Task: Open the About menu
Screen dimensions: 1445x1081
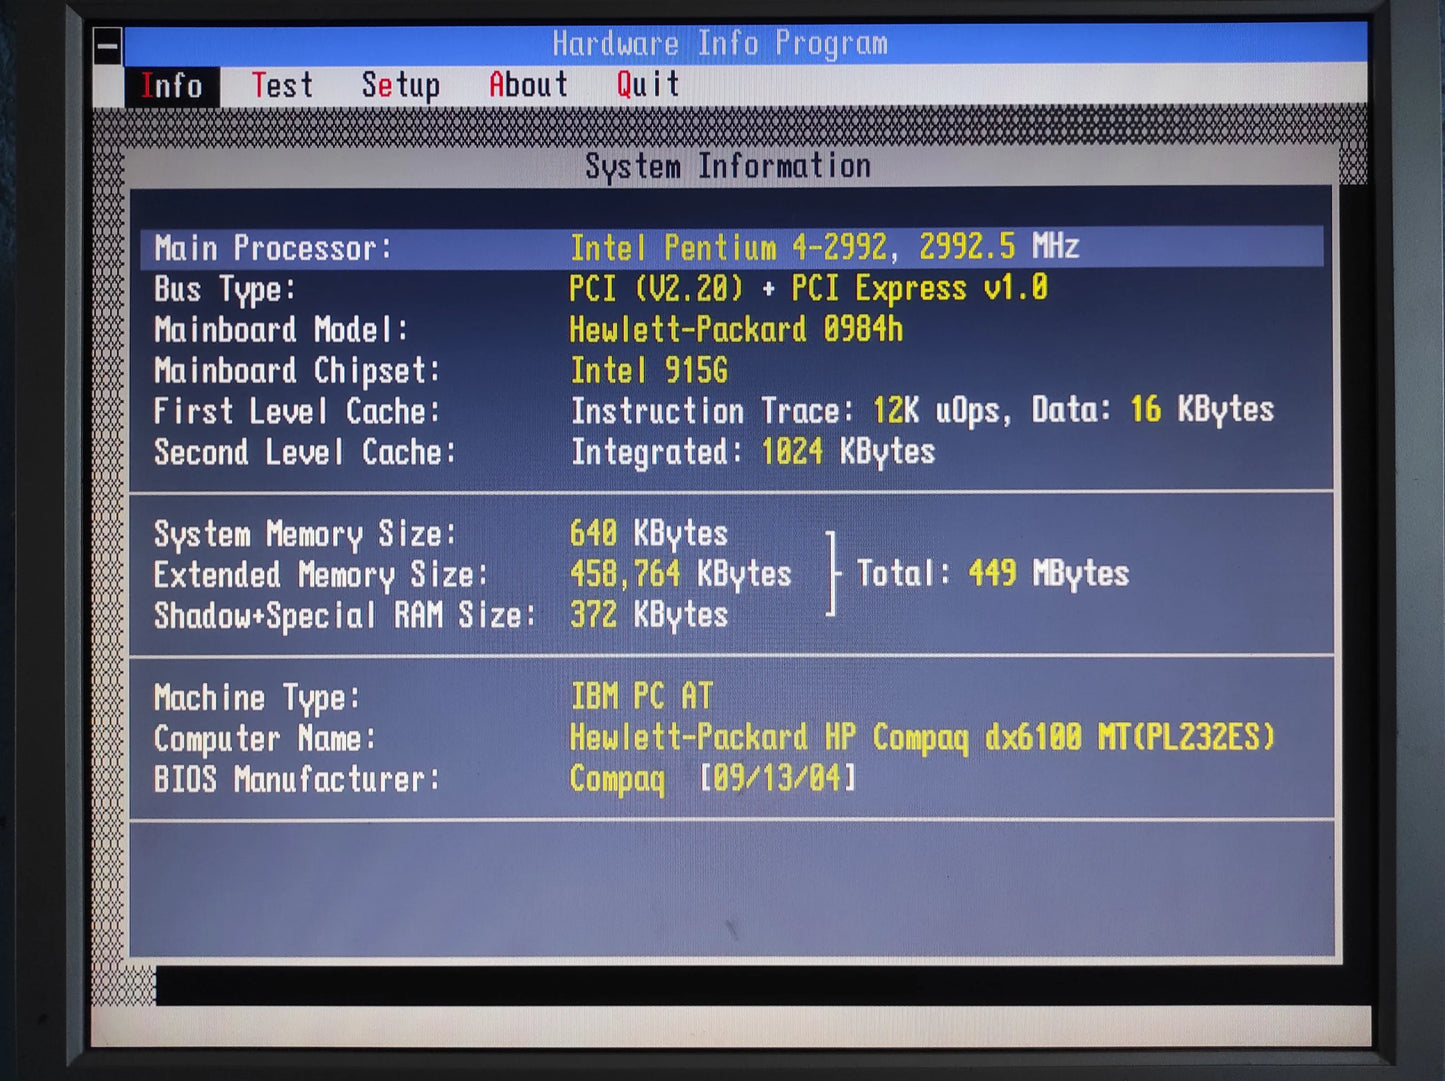Action: click(x=528, y=85)
